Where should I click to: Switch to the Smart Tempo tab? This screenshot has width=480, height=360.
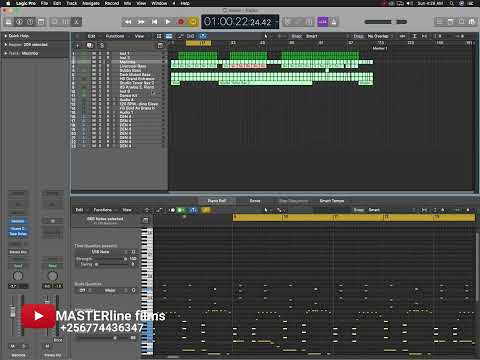click(332, 201)
